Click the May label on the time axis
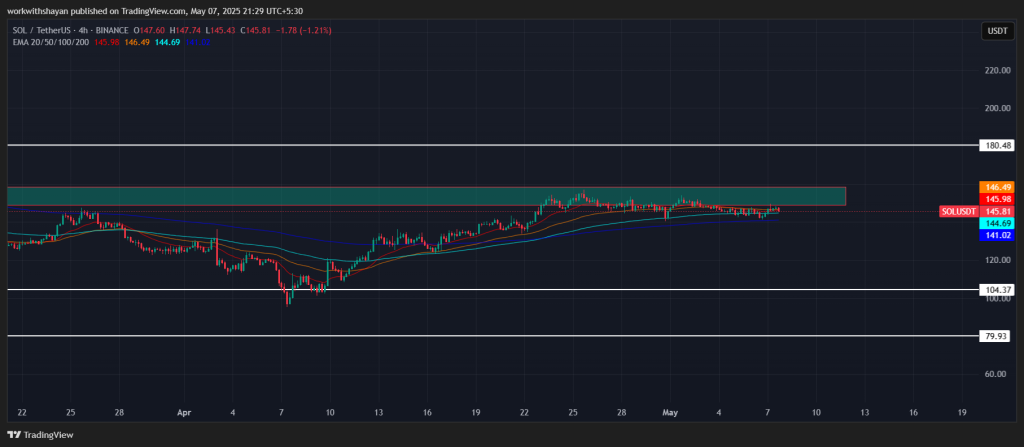 672,412
